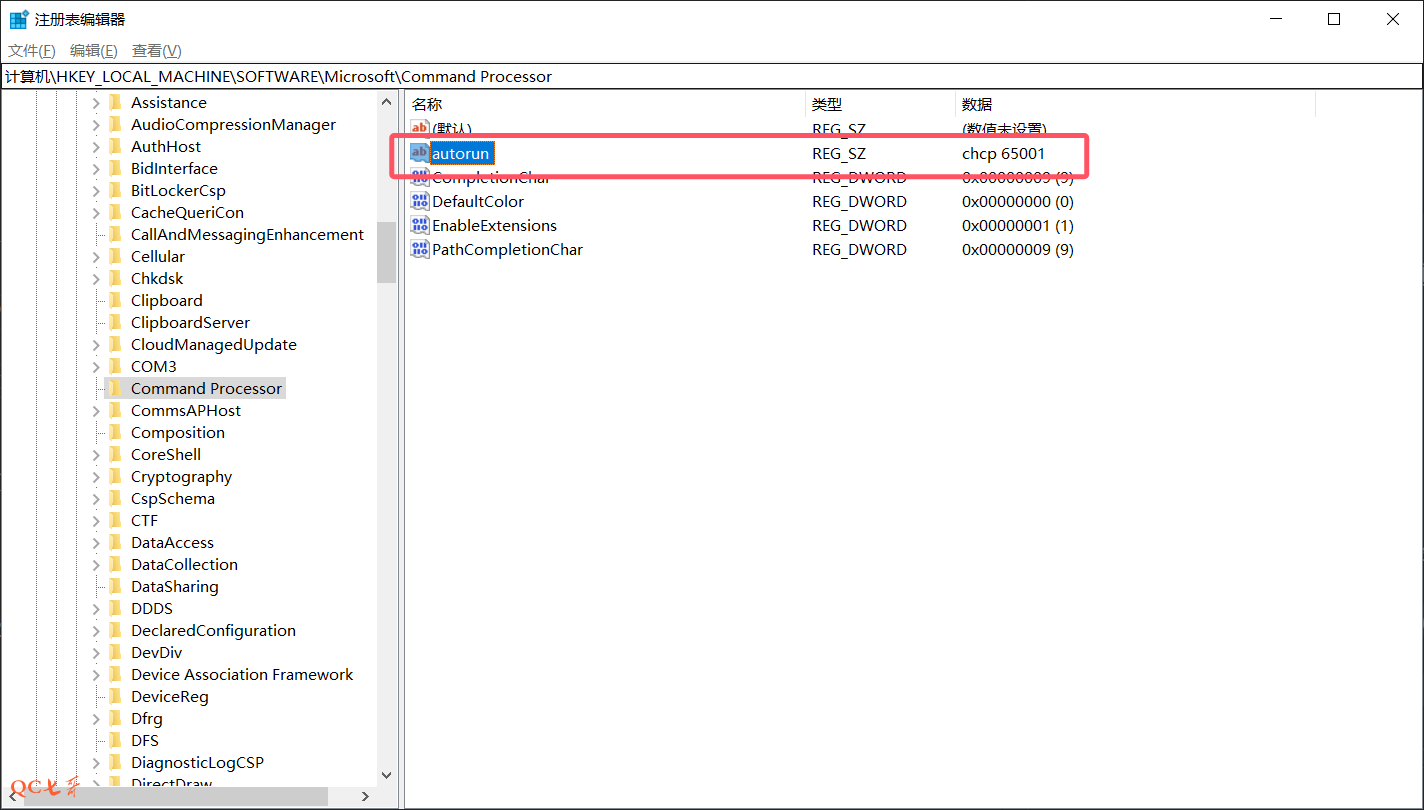Open the 编辑(E) menu

93,51
